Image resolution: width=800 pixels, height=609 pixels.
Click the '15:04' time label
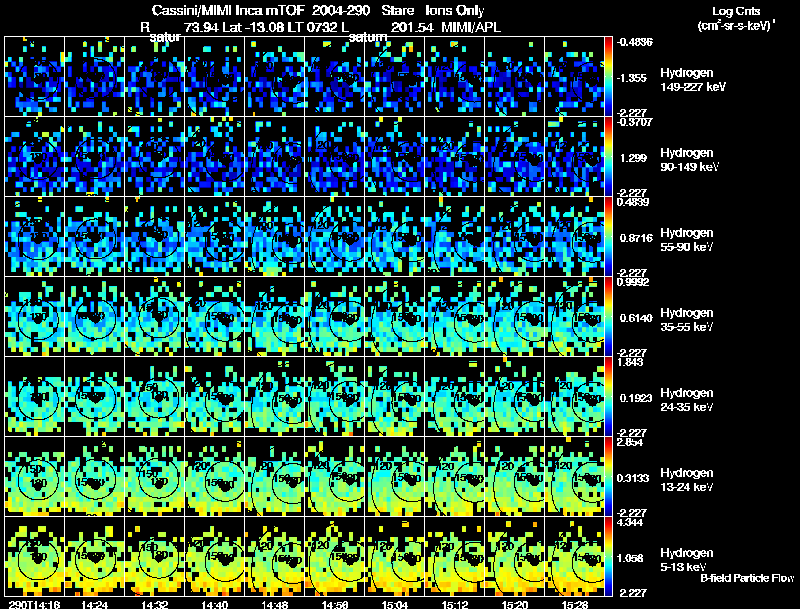(395, 604)
